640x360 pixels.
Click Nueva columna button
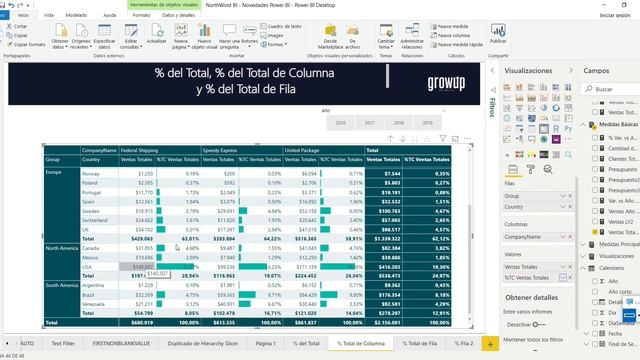click(x=450, y=36)
